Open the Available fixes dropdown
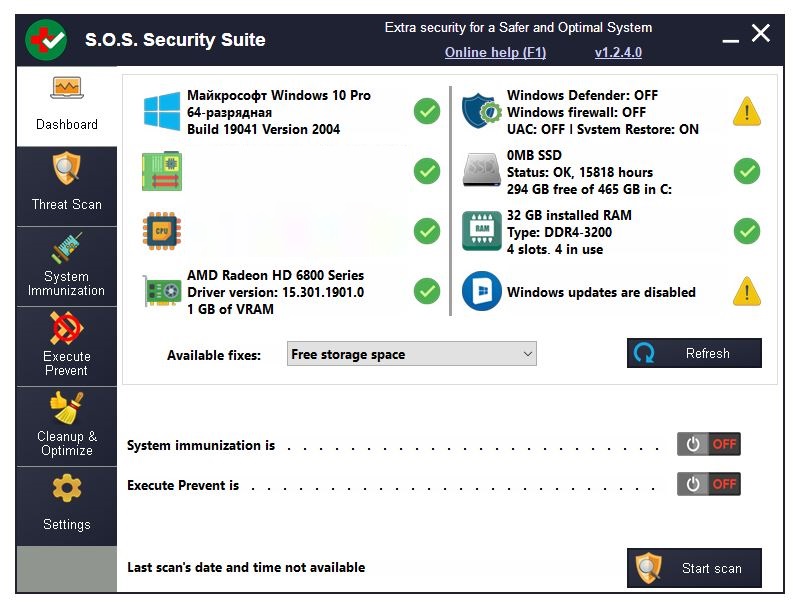The height and width of the screenshot is (602, 793). pos(411,354)
